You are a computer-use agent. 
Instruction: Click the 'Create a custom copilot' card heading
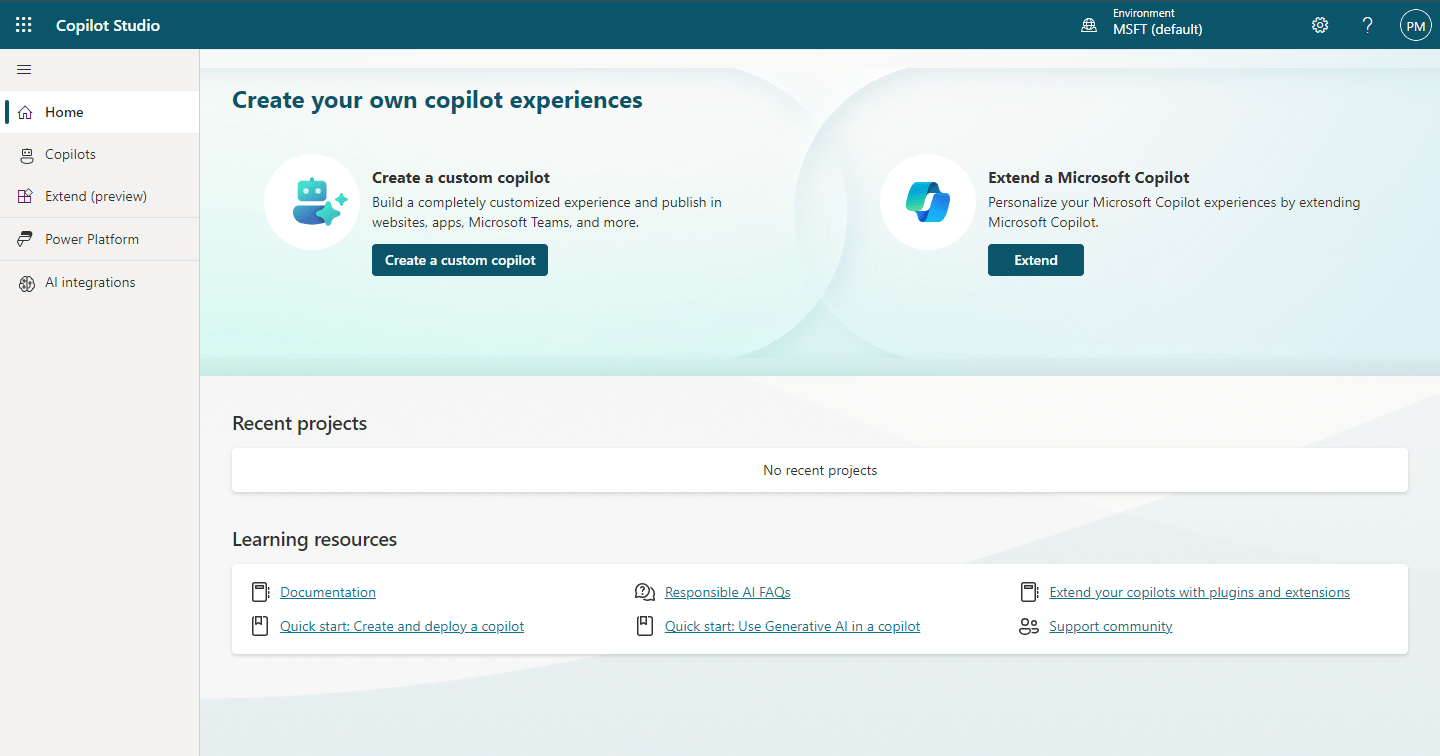461,177
